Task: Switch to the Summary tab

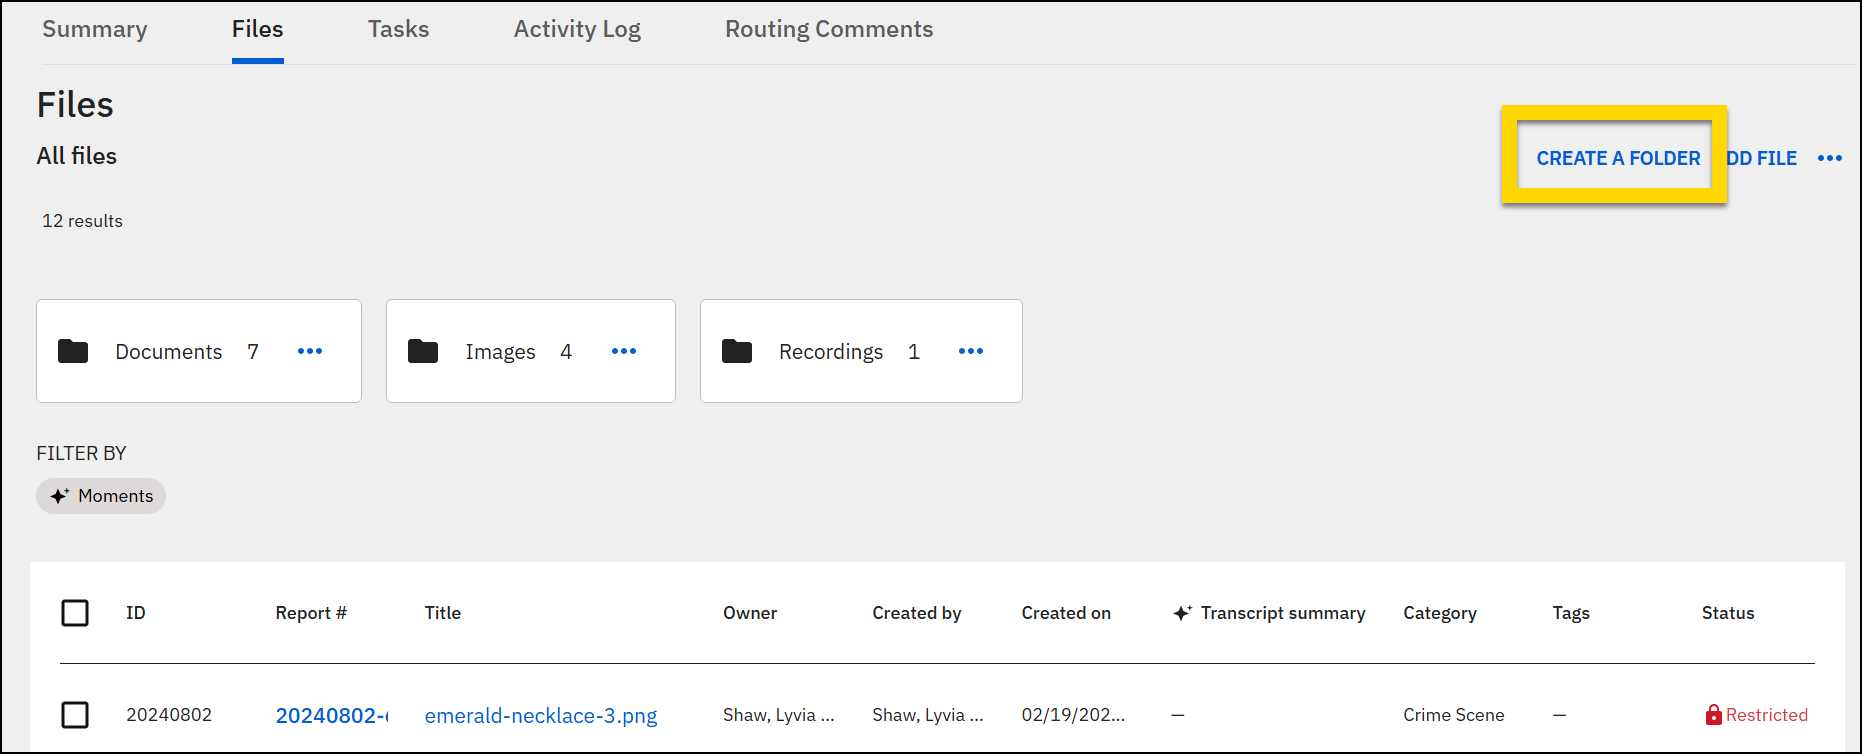Action: pyautogui.click(x=95, y=30)
